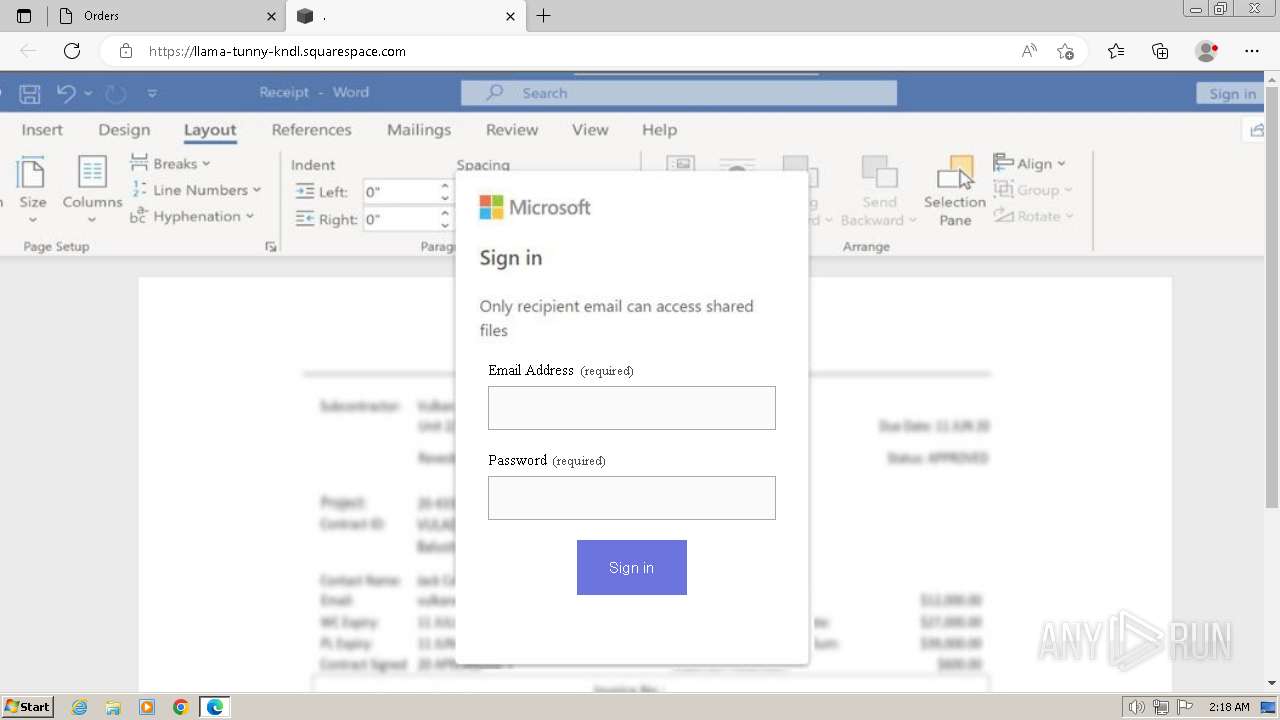Open the References ribbon tab
The width and height of the screenshot is (1280, 720).
tap(312, 130)
